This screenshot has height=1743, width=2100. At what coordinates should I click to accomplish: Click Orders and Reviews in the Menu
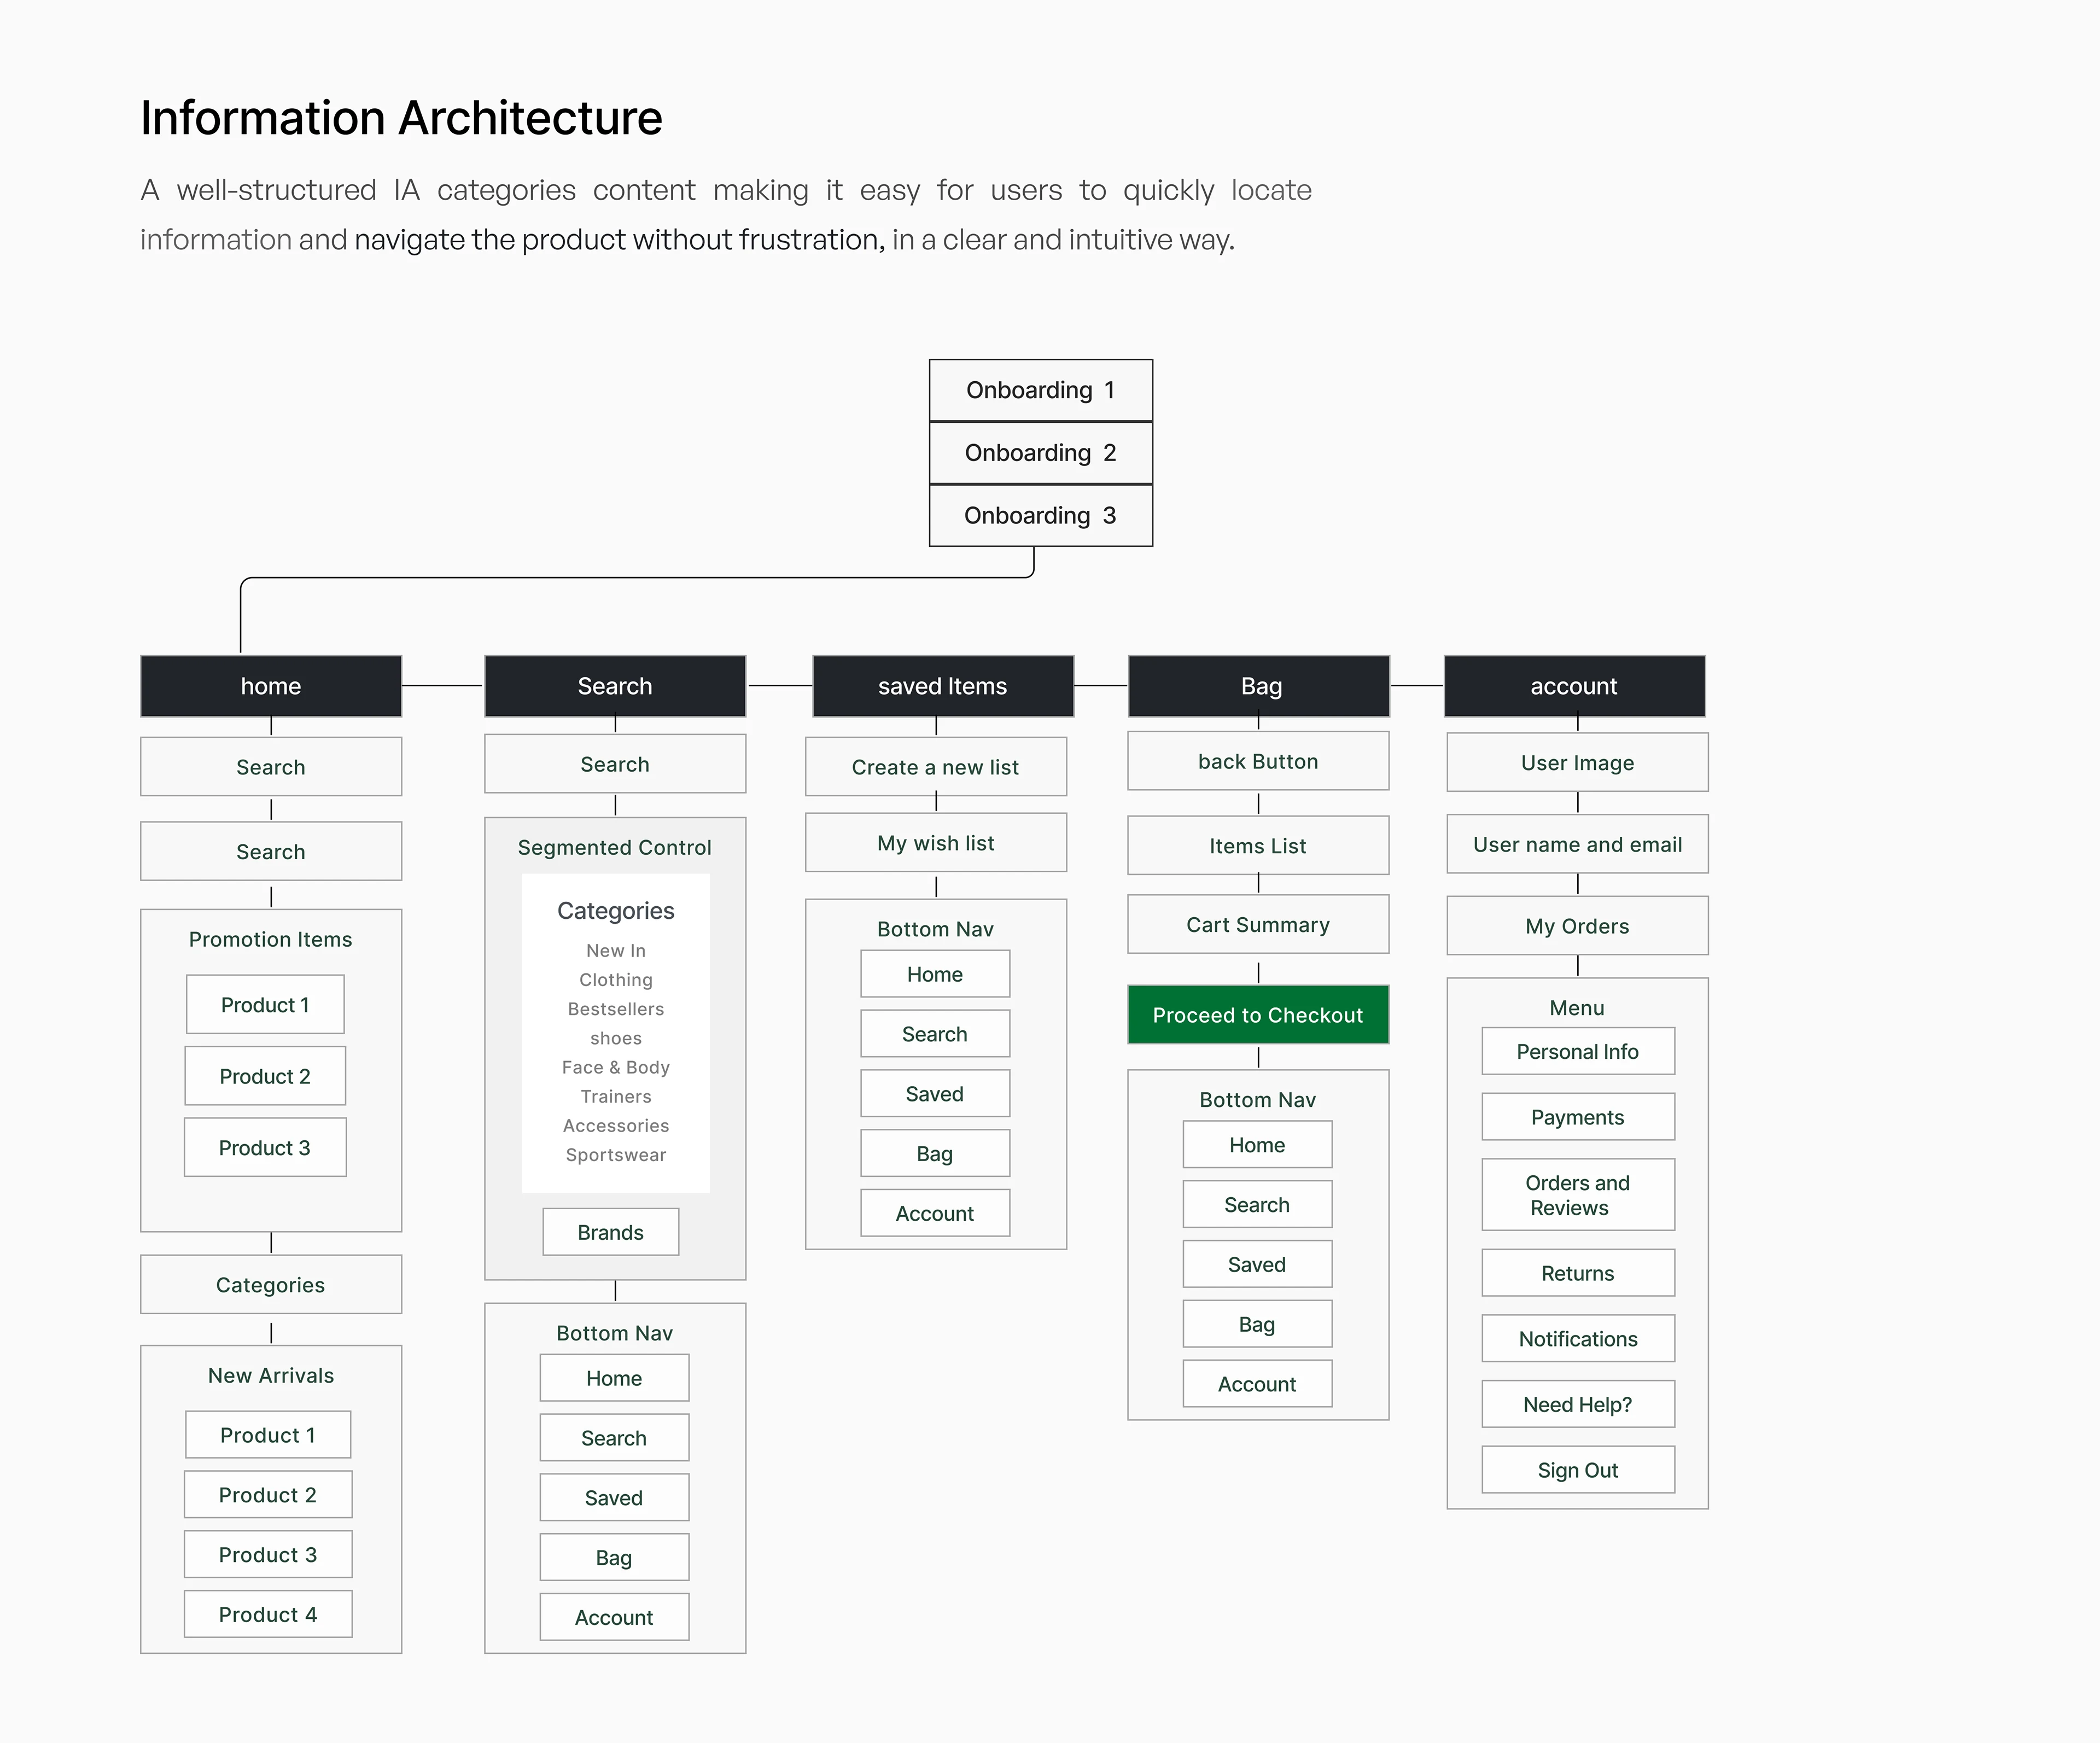click(1578, 1195)
